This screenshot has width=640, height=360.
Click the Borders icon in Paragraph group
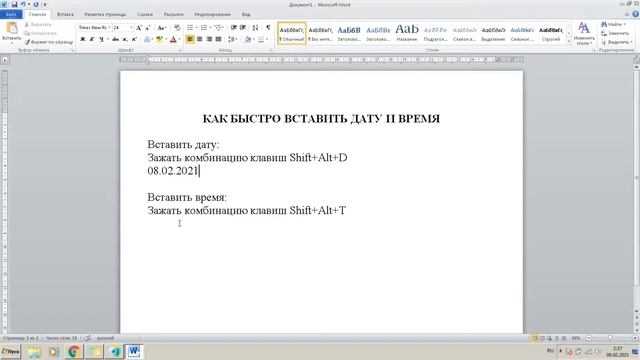[x=261, y=39]
